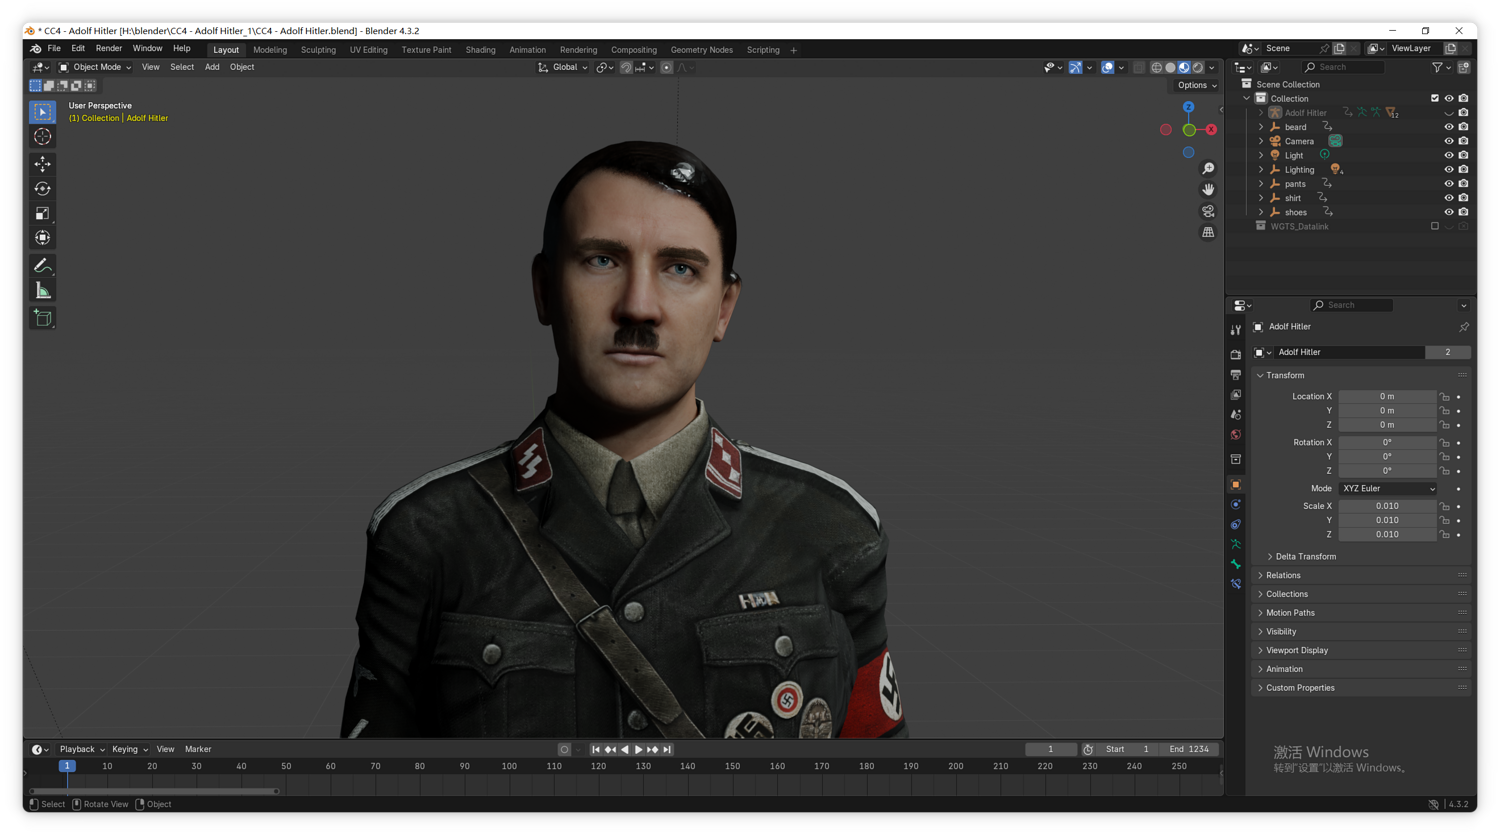Enable the WGTS_Datalink collection checkbox
1500x835 pixels.
pyautogui.click(x=1435, y=226)
